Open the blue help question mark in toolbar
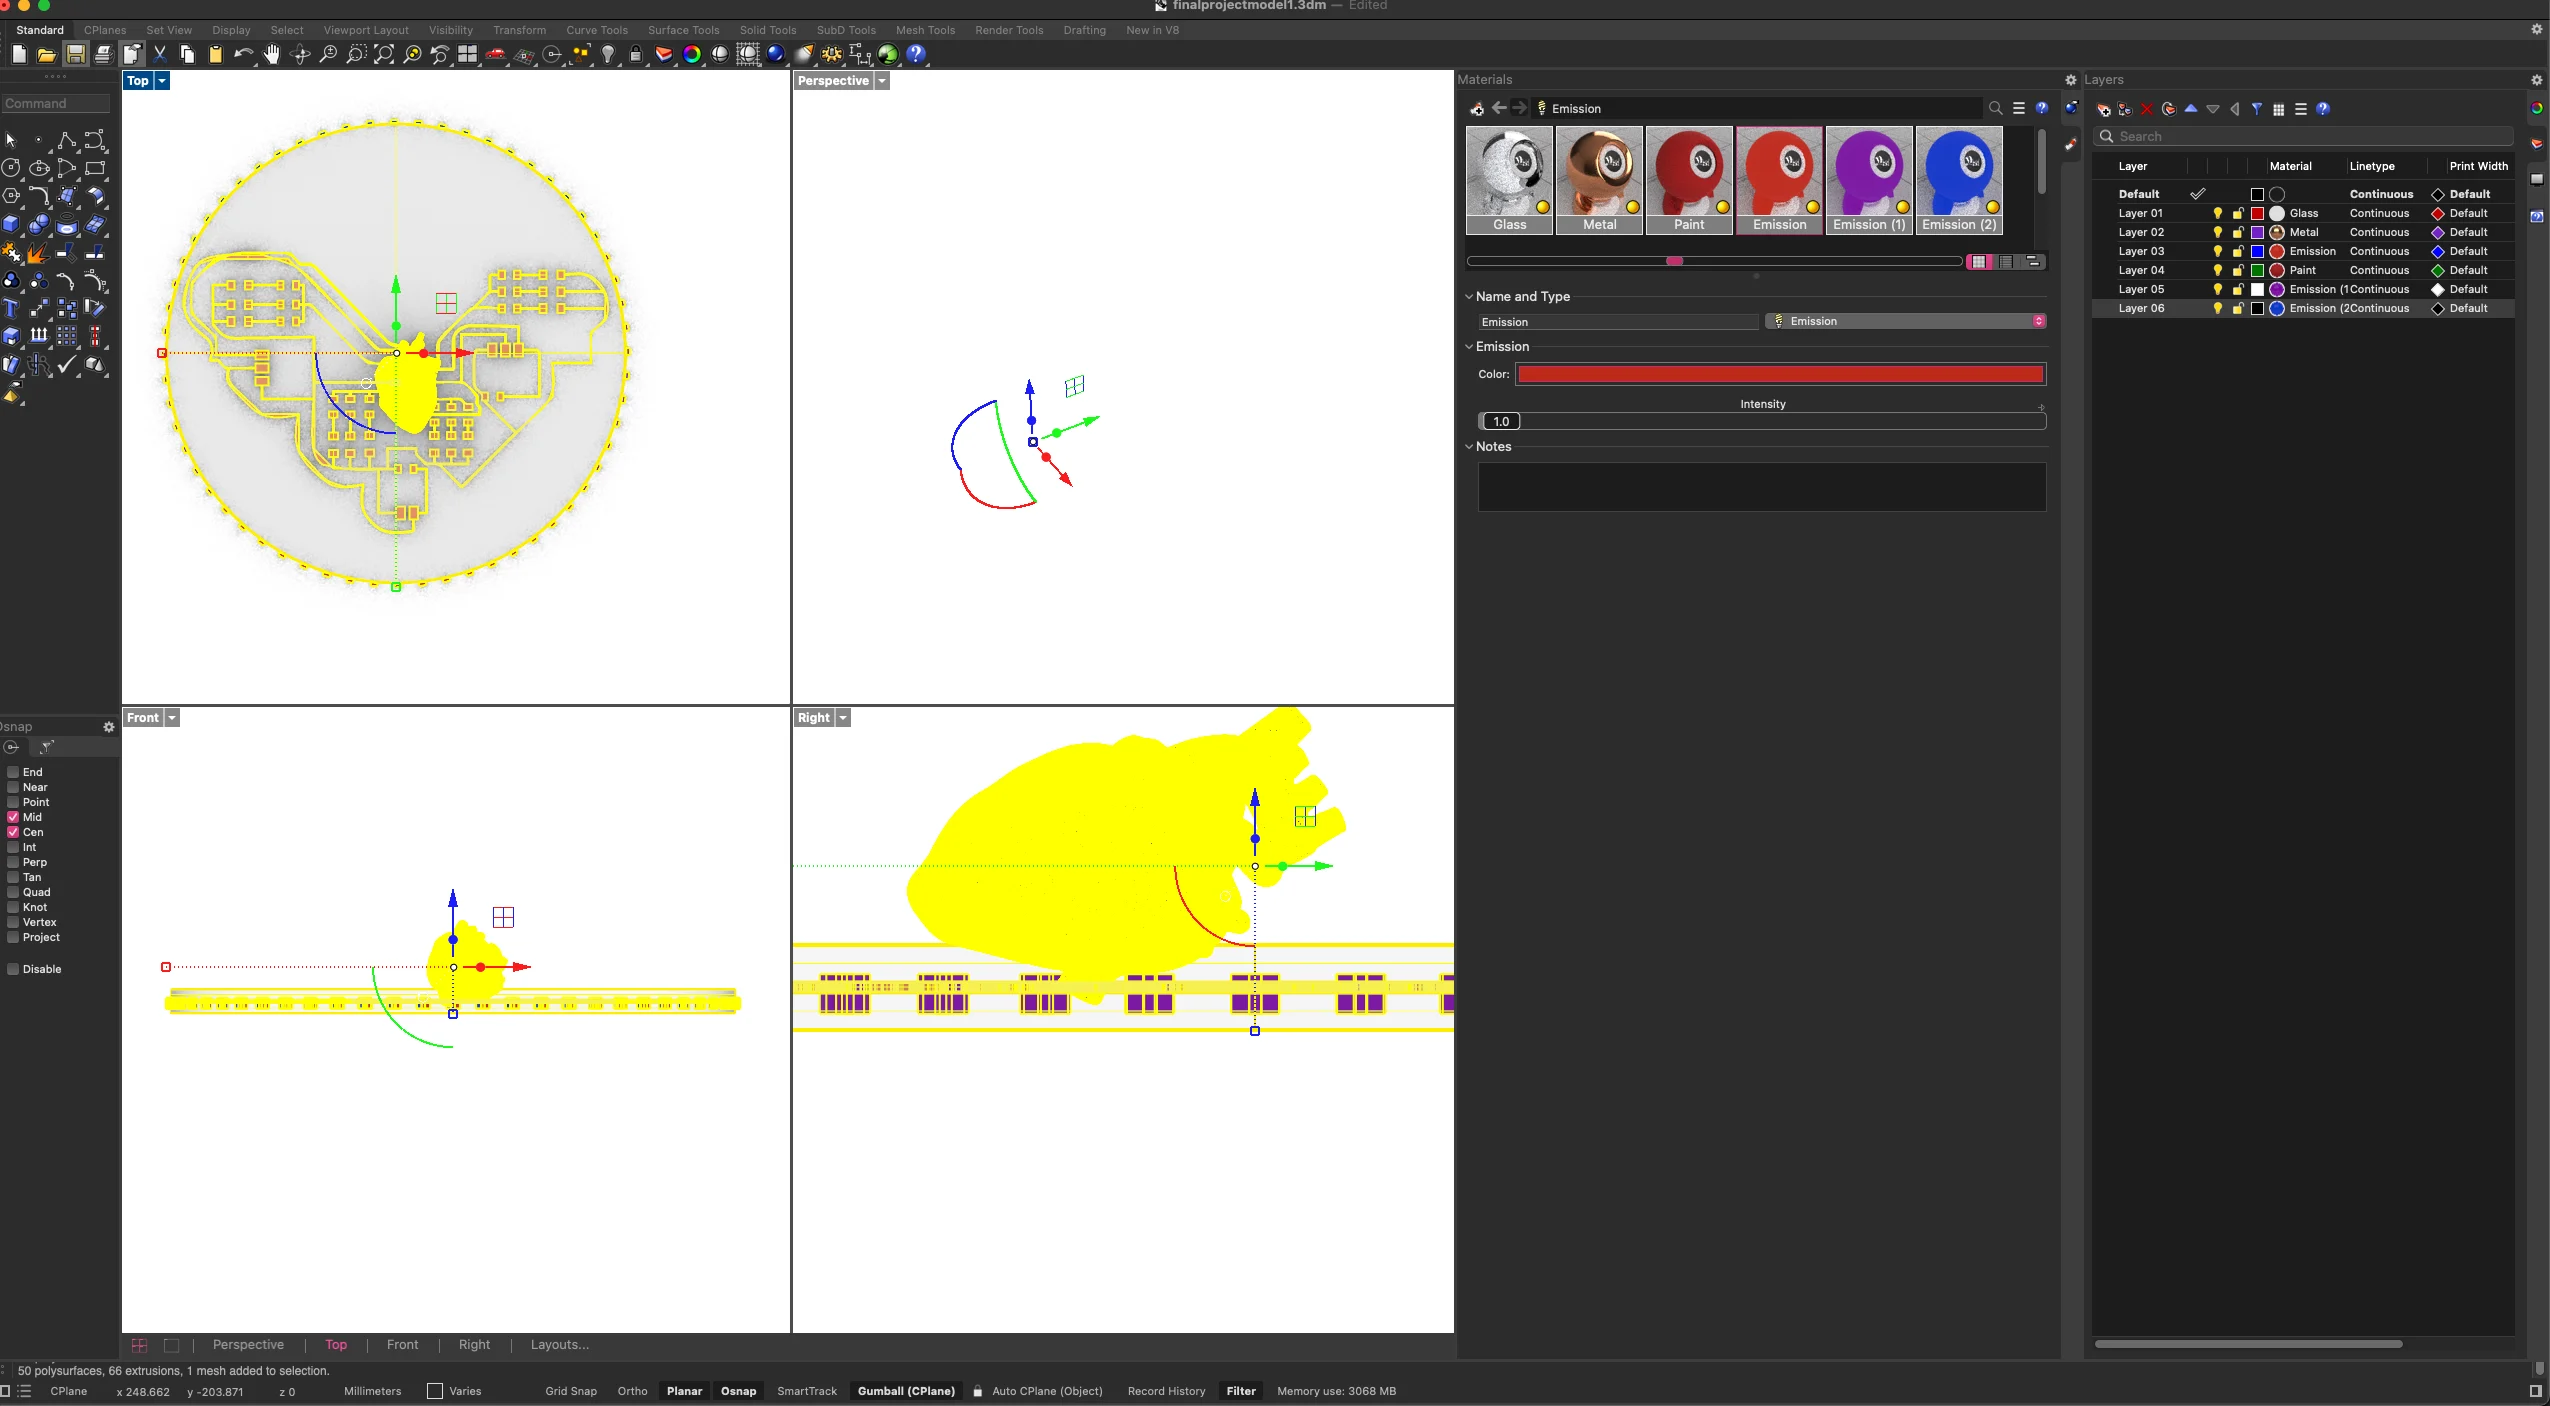The image size is (2550, 1406). (x=916, y=55)
